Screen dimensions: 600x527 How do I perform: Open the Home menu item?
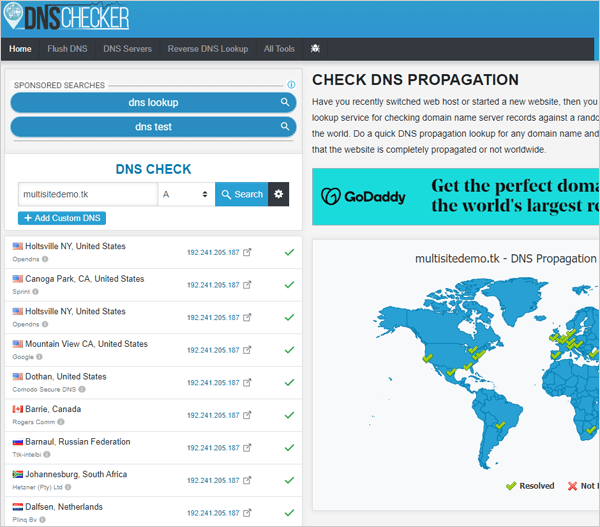point(20,49)
